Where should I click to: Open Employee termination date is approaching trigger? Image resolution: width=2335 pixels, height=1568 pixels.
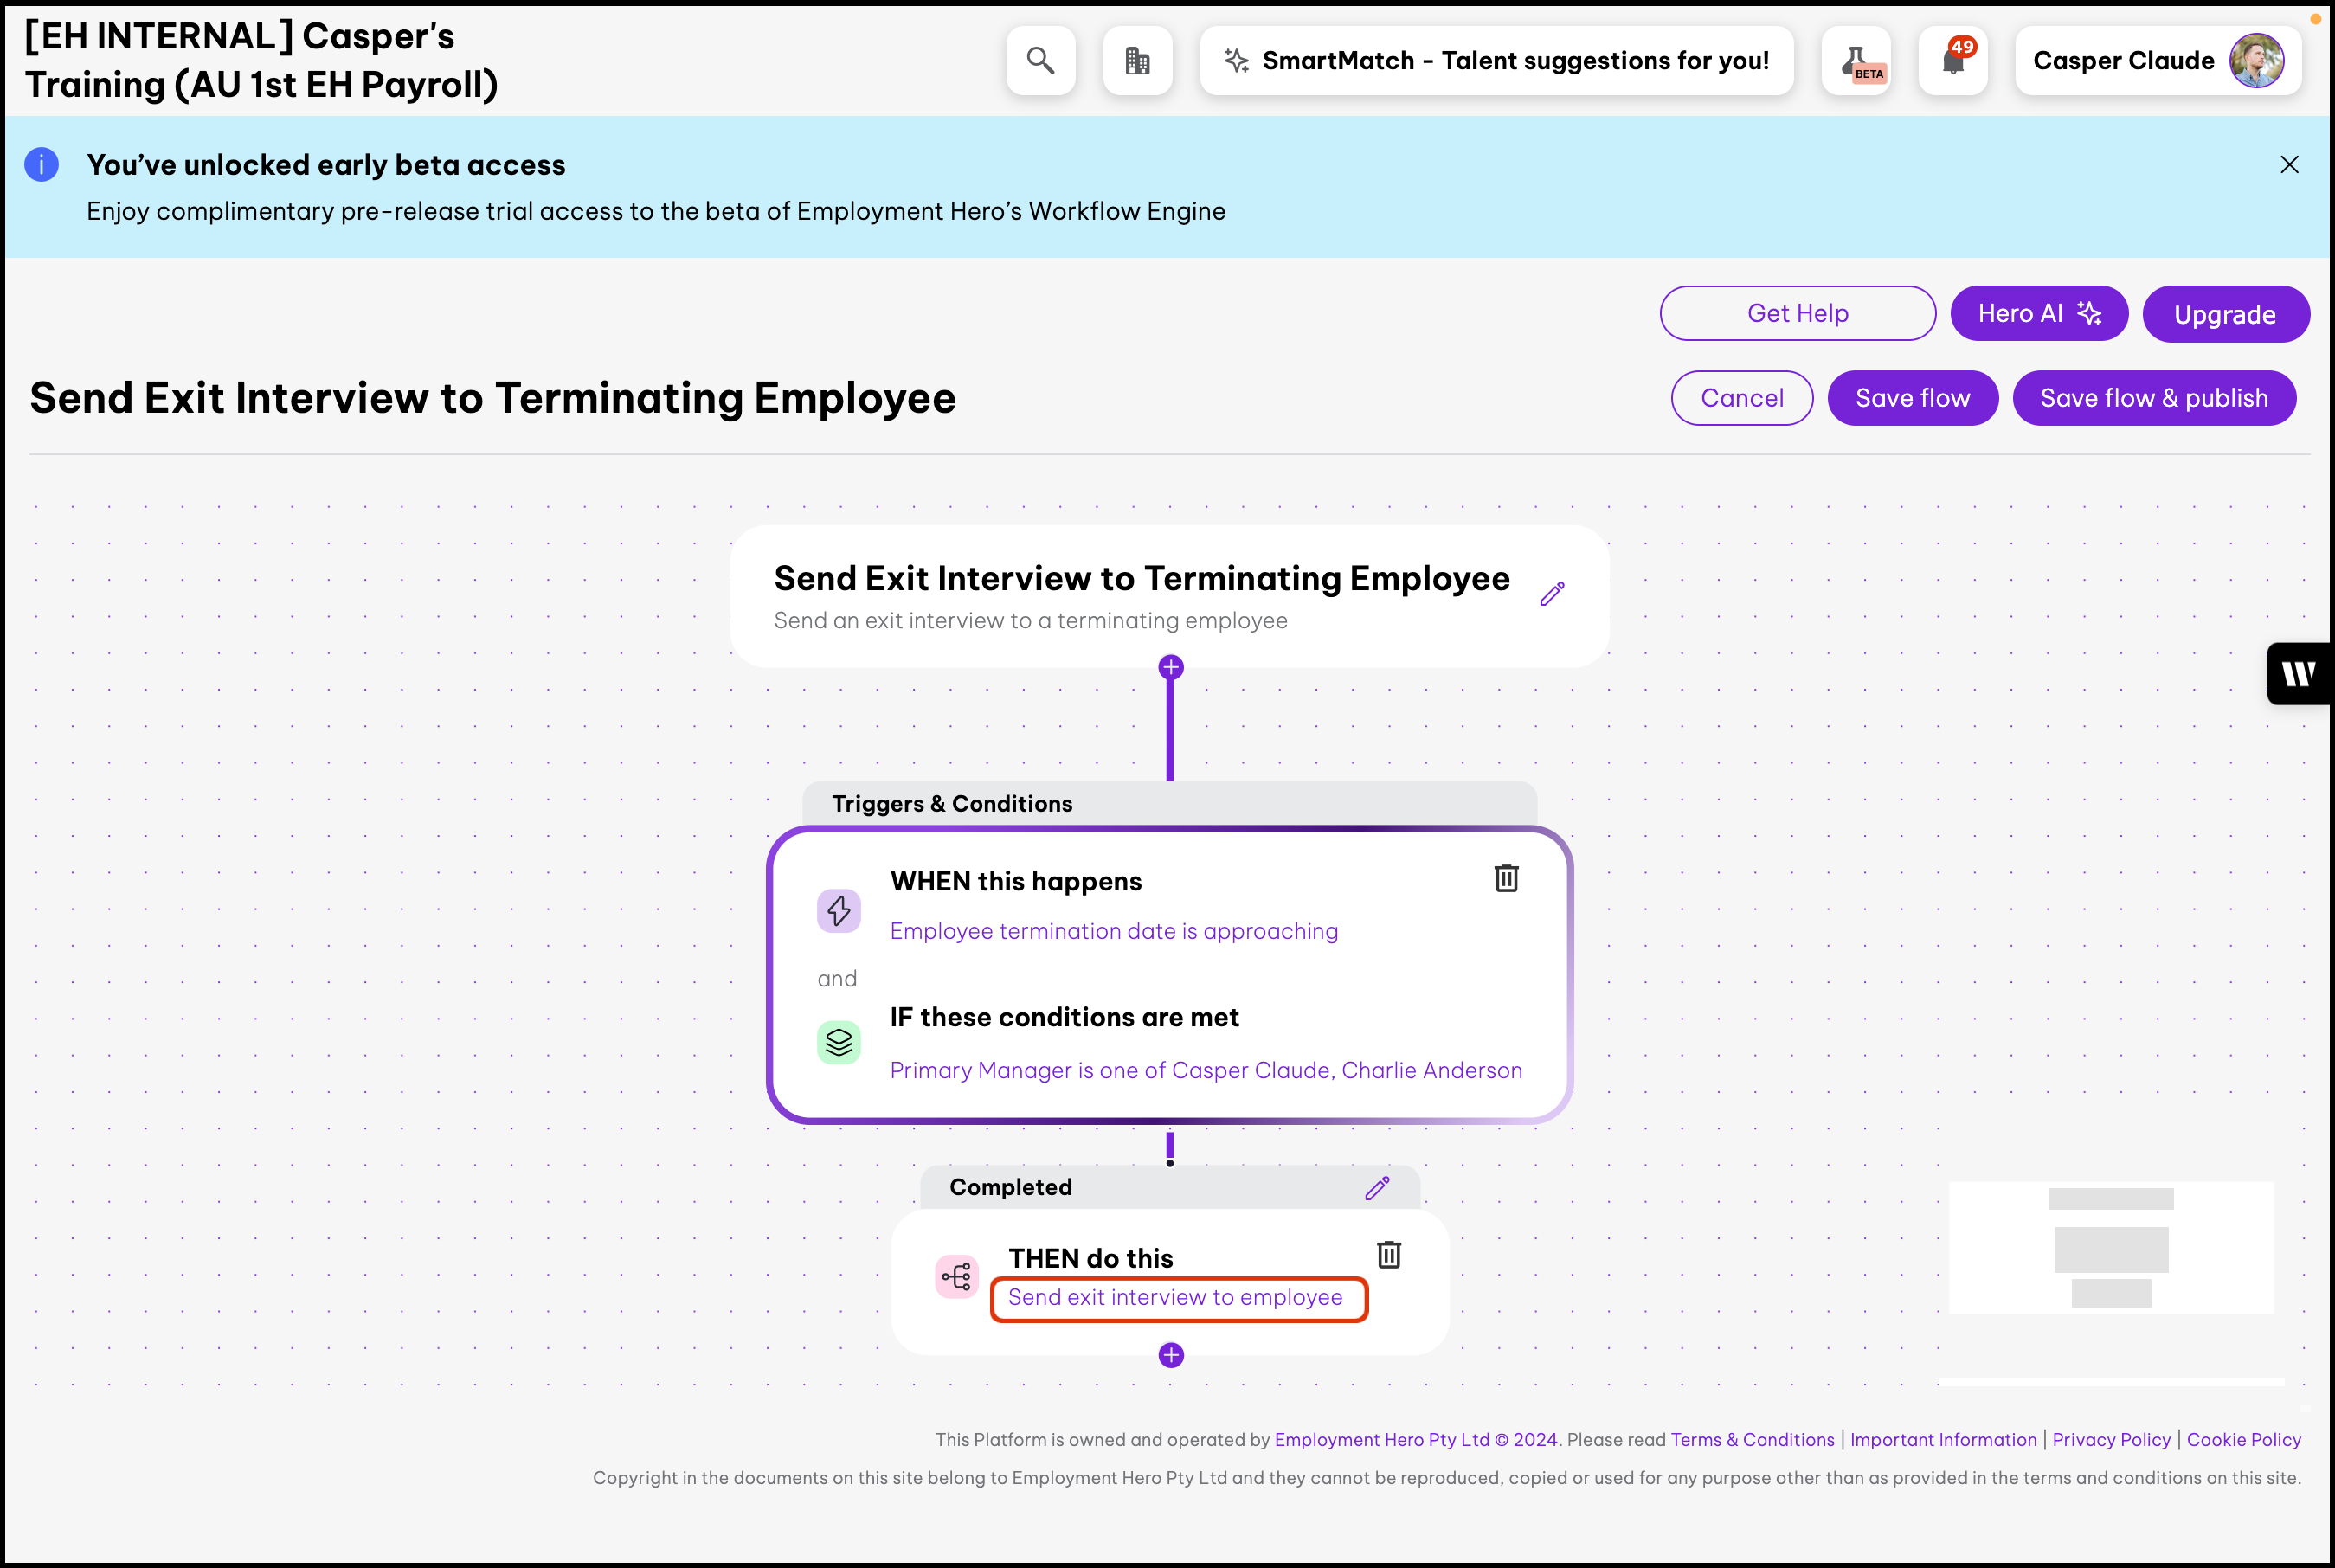click(1113, 931)
